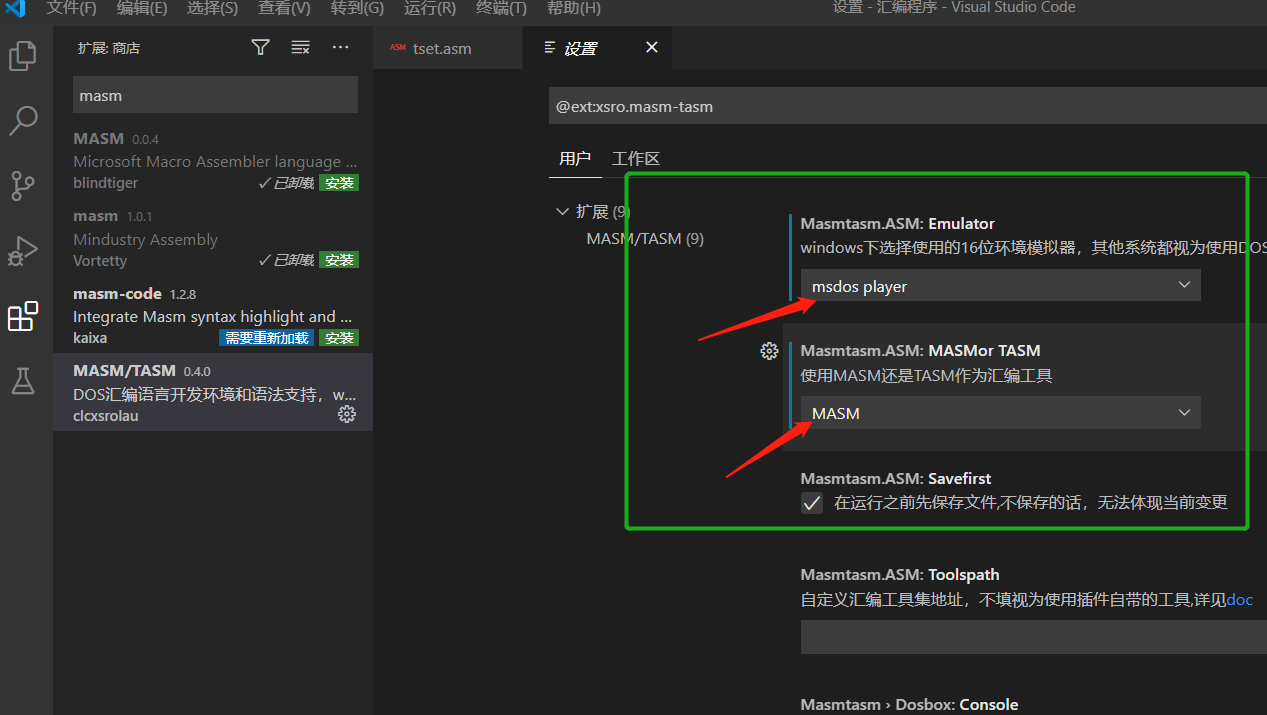Click publisher name kaixa

[x=90, y=338]
